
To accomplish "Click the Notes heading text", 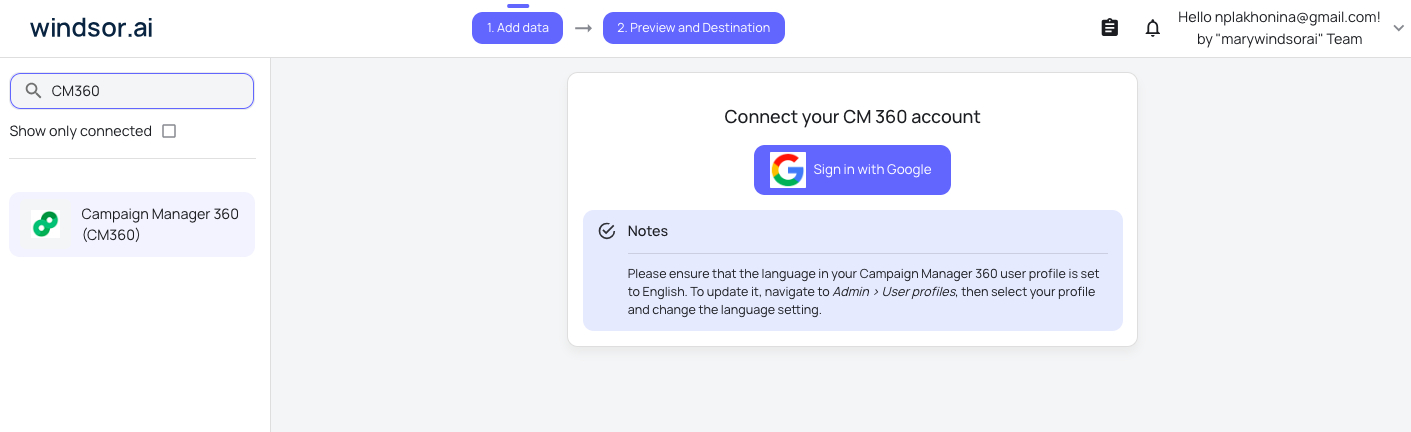I will point(648,231).
